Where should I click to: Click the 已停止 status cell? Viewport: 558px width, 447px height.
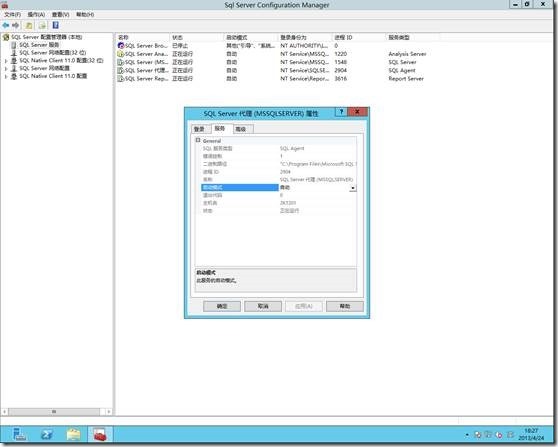180,46
